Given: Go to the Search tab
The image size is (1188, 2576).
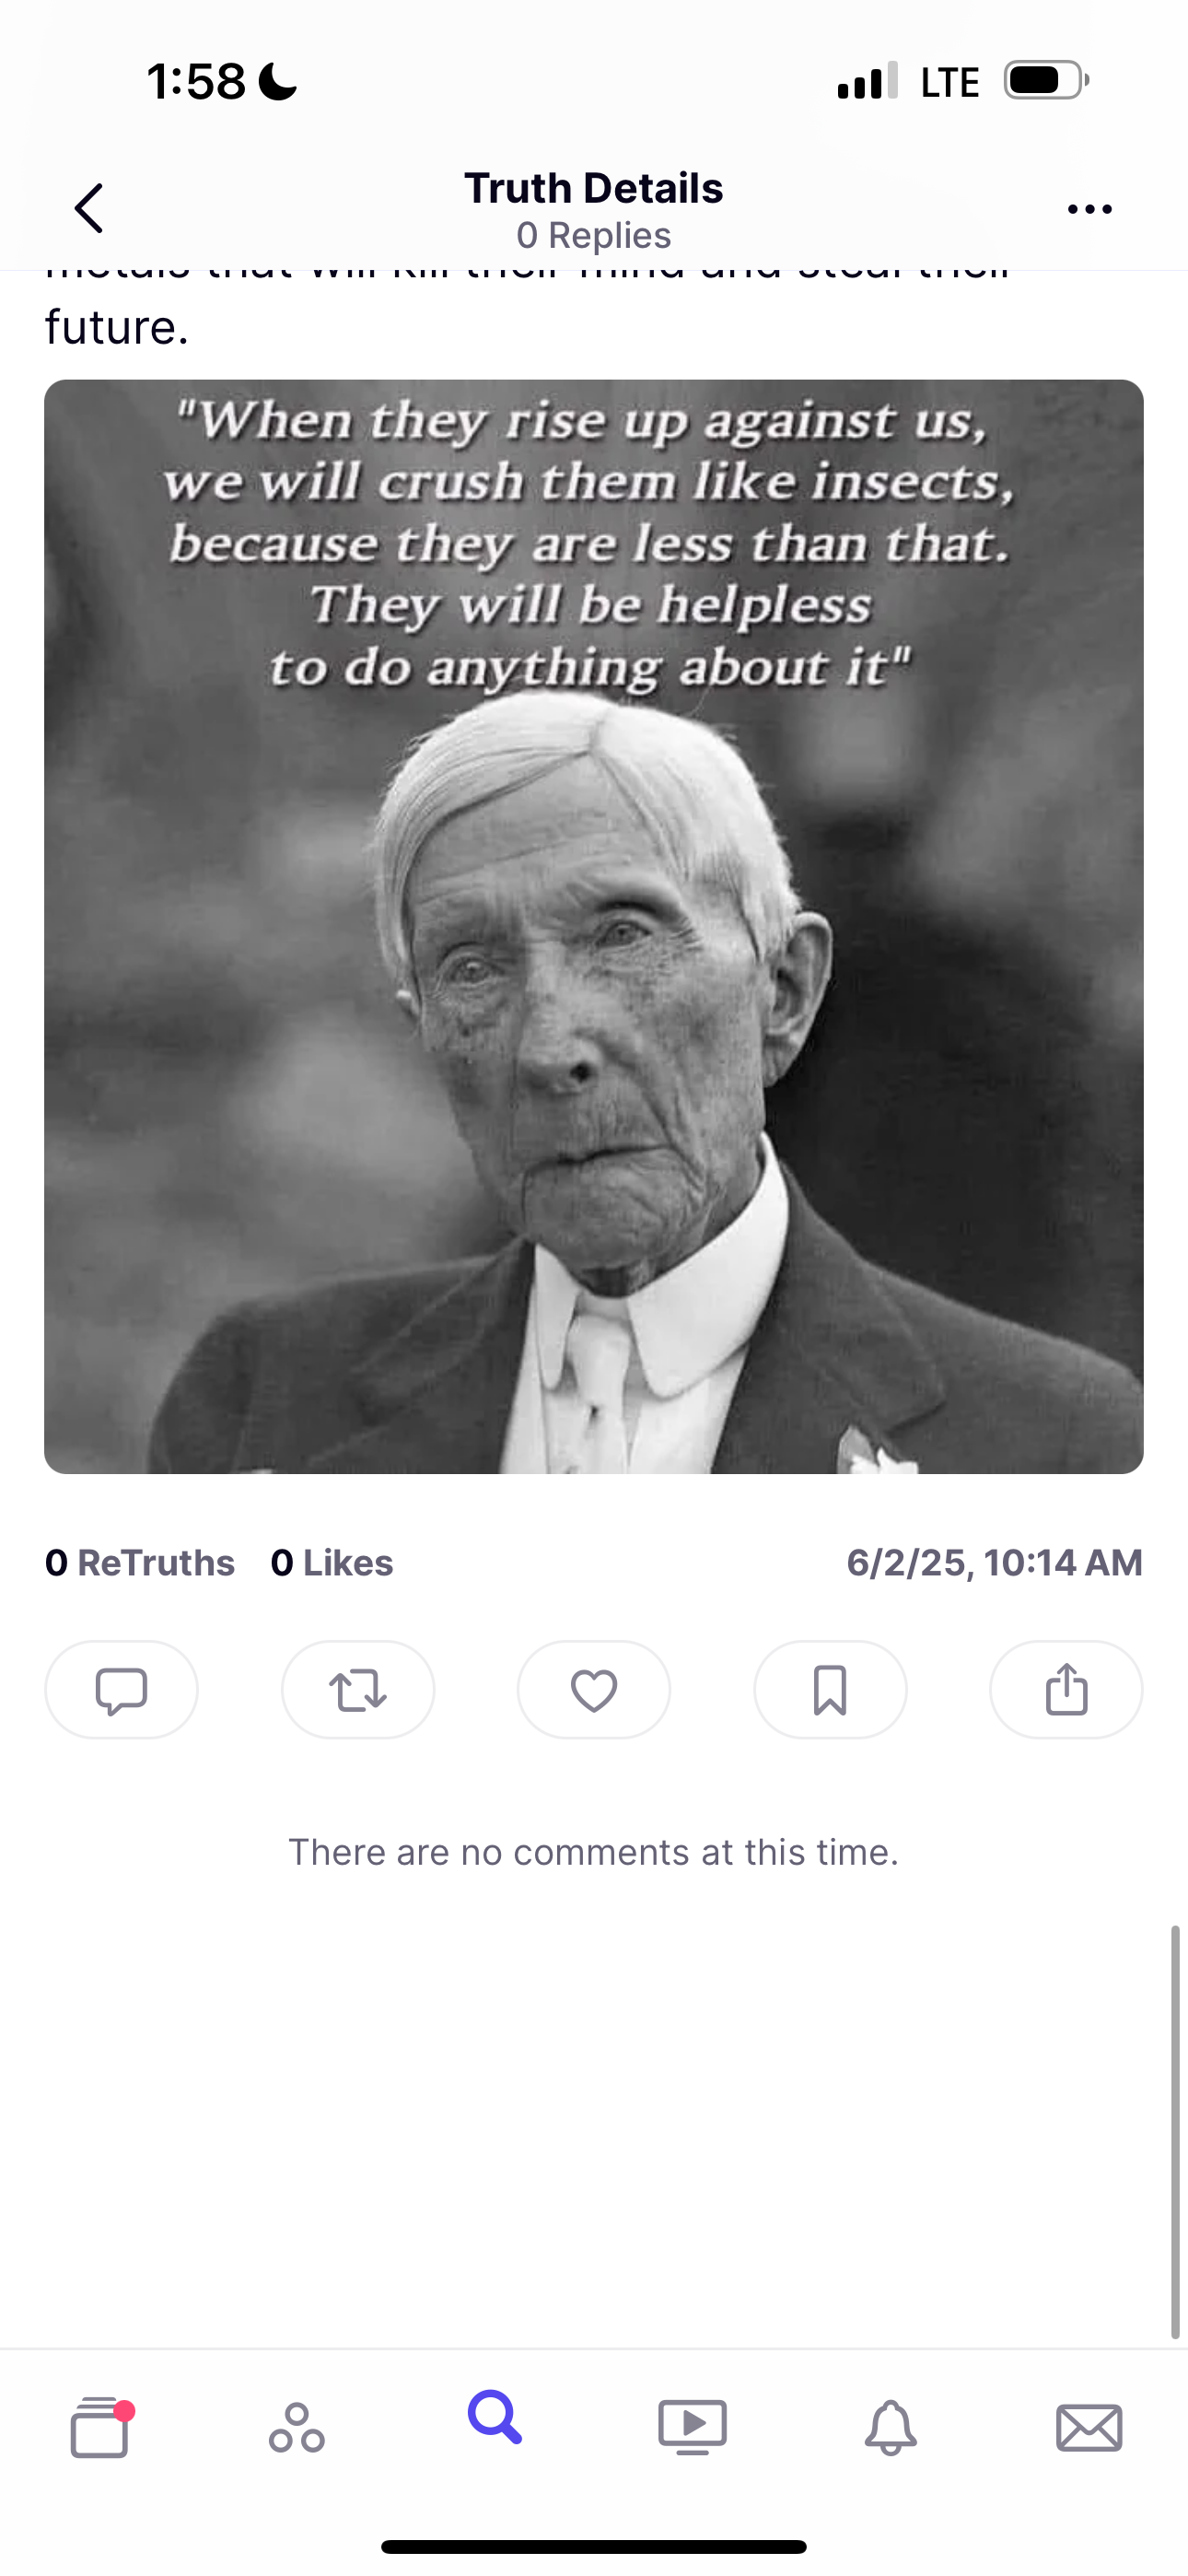Looking at the screenshot, I should click(x=495, y=2419).
